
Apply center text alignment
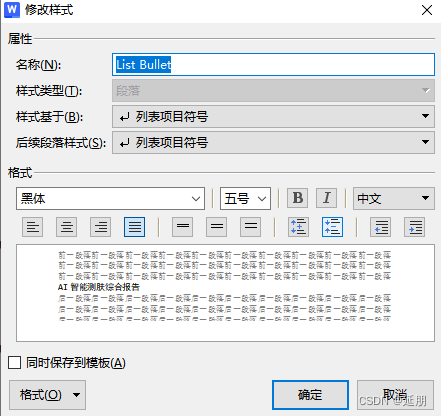[x=66, y=227]
